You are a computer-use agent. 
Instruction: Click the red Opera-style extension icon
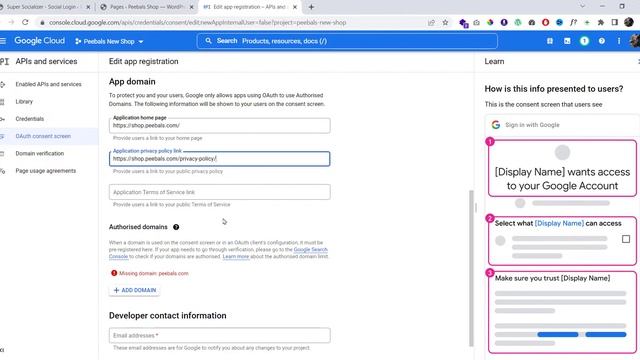click(545, 22)
